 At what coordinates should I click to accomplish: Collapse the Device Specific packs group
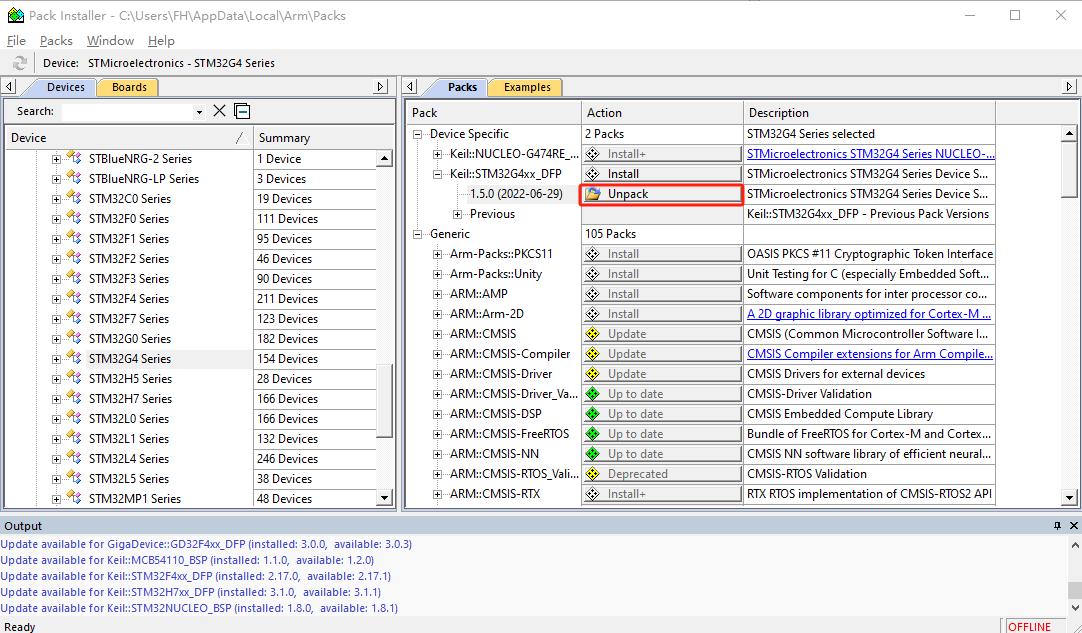418,134
